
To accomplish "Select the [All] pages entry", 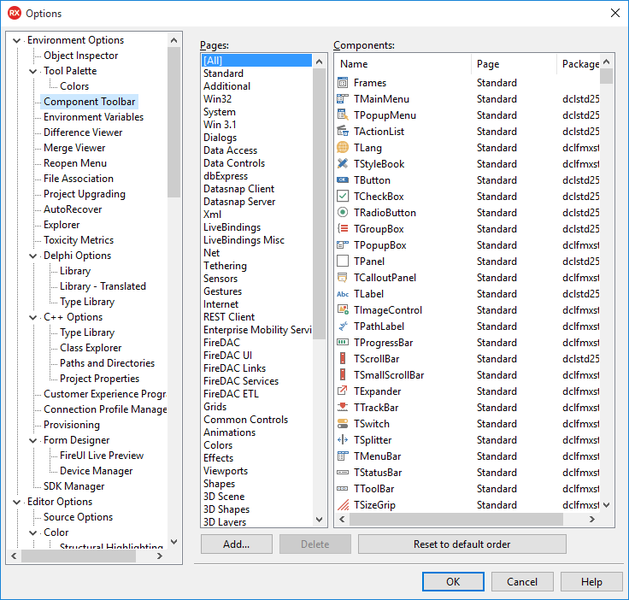I will coord(257,61).
